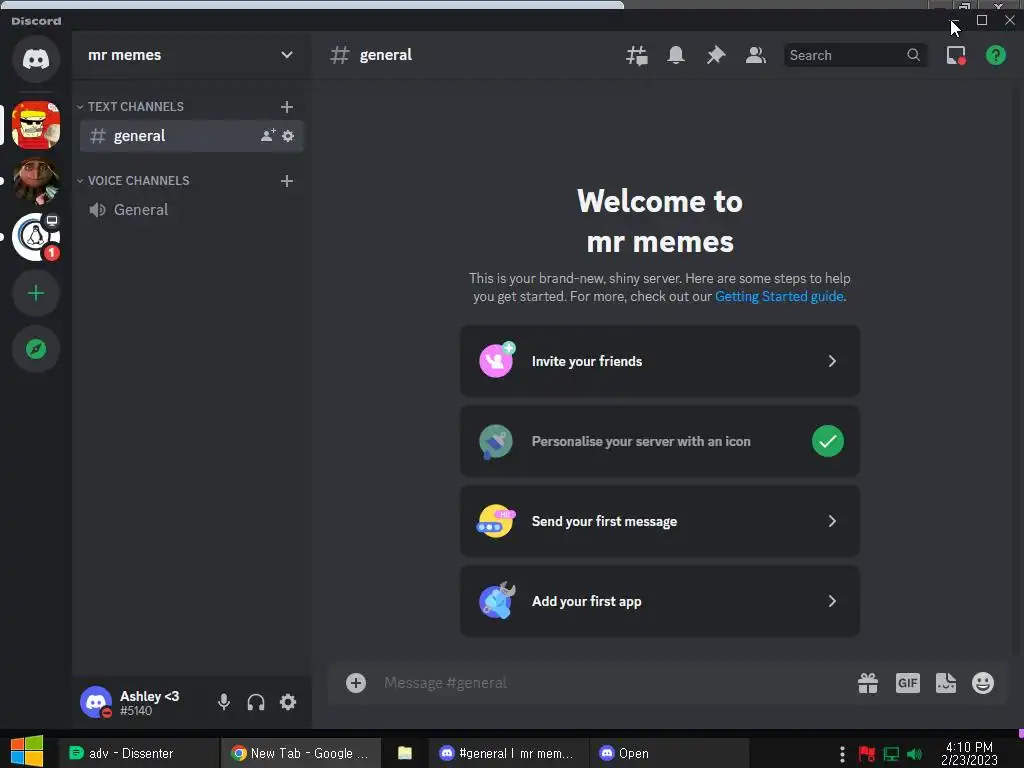The width and height of the screenshot is (1024, 768).
Task: Create invite for general text channel
Action: click(268, 136)
